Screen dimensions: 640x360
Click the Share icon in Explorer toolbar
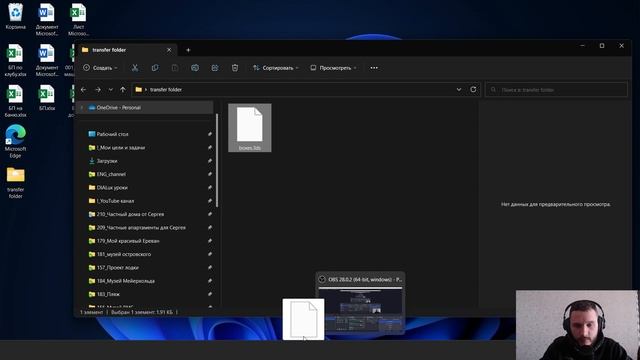pos(215,68)
